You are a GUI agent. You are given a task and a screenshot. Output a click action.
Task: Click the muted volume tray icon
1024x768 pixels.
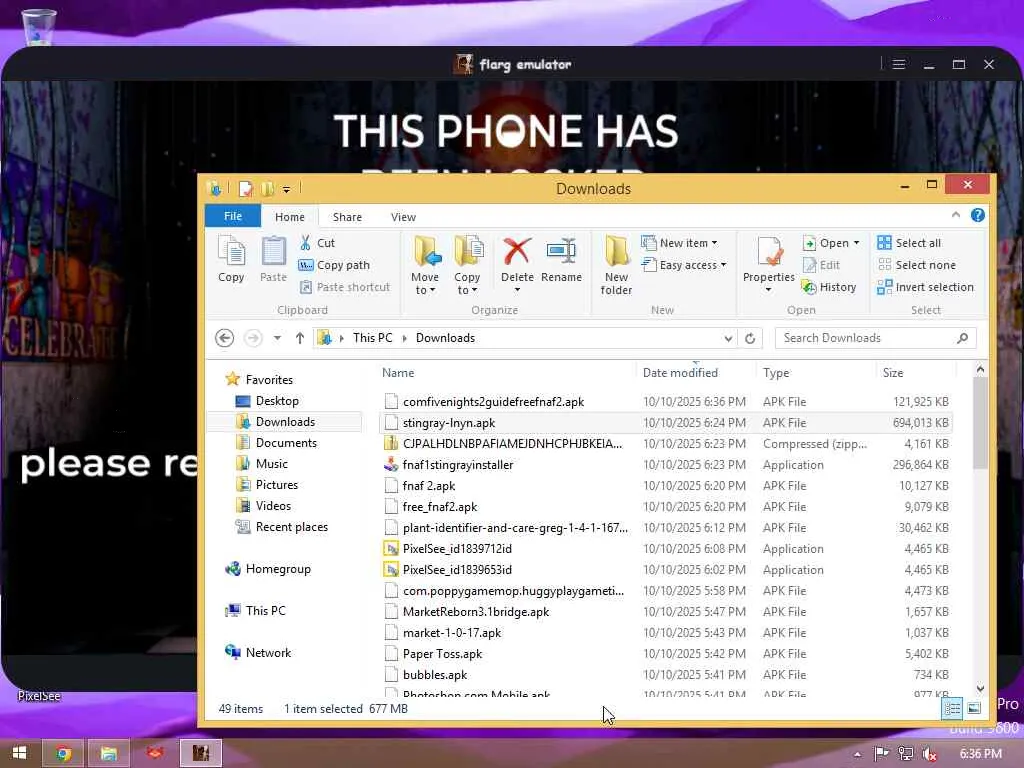[929, 754]
